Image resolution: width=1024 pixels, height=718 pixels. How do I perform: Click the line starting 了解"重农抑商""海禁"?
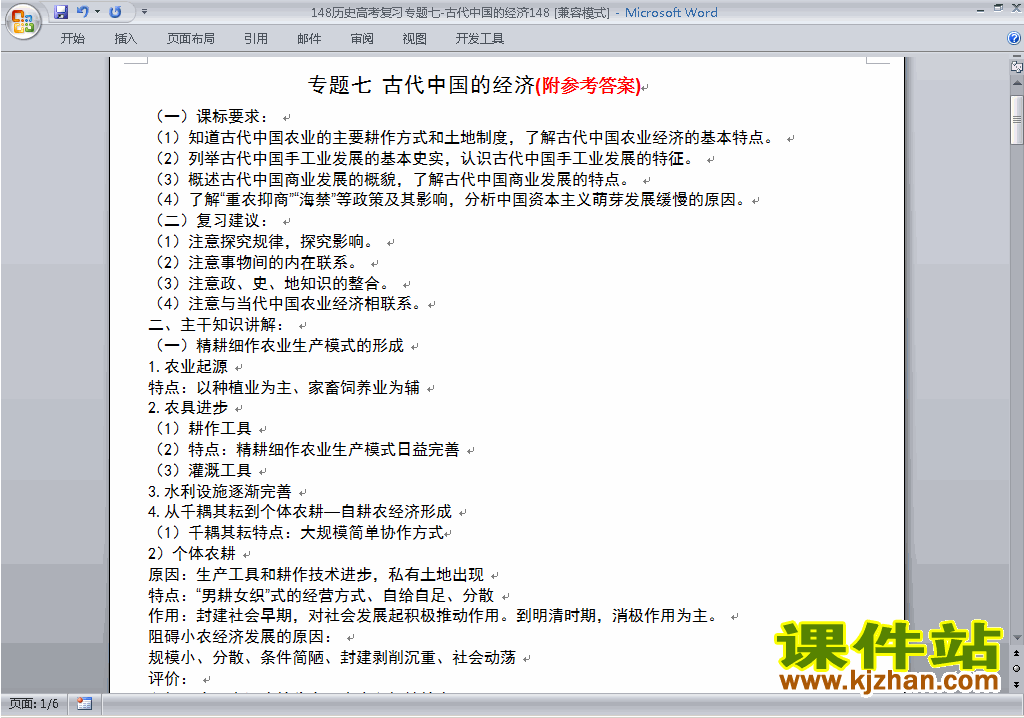452,199
